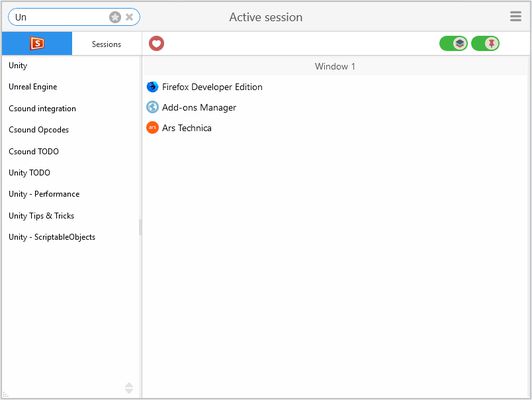Screen dimensions: 532x400
Task: Select the "Csound TODO" session
Action: (x=71, y=151)
